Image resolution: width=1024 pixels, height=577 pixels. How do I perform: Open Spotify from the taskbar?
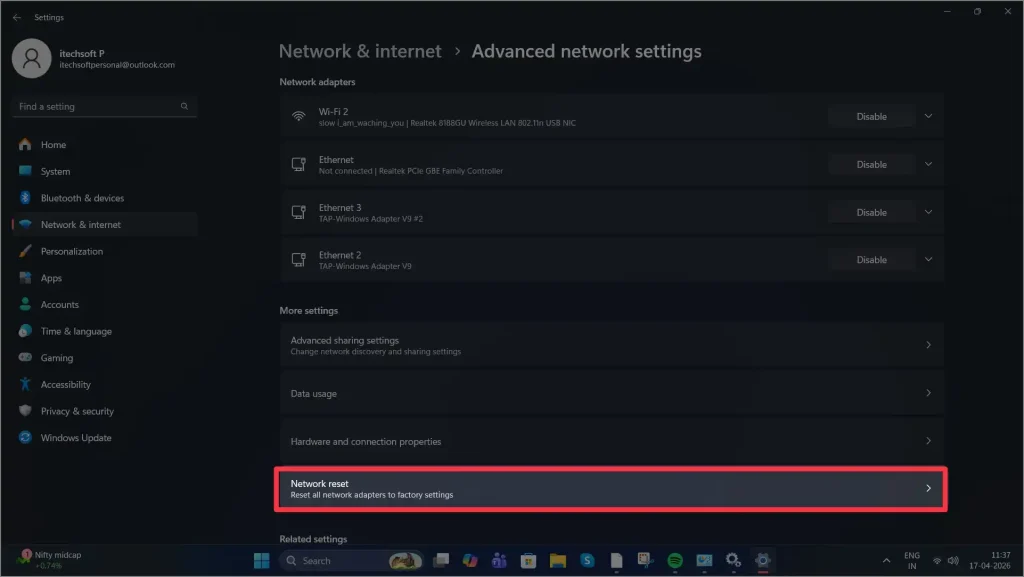(x=675, y=561)
